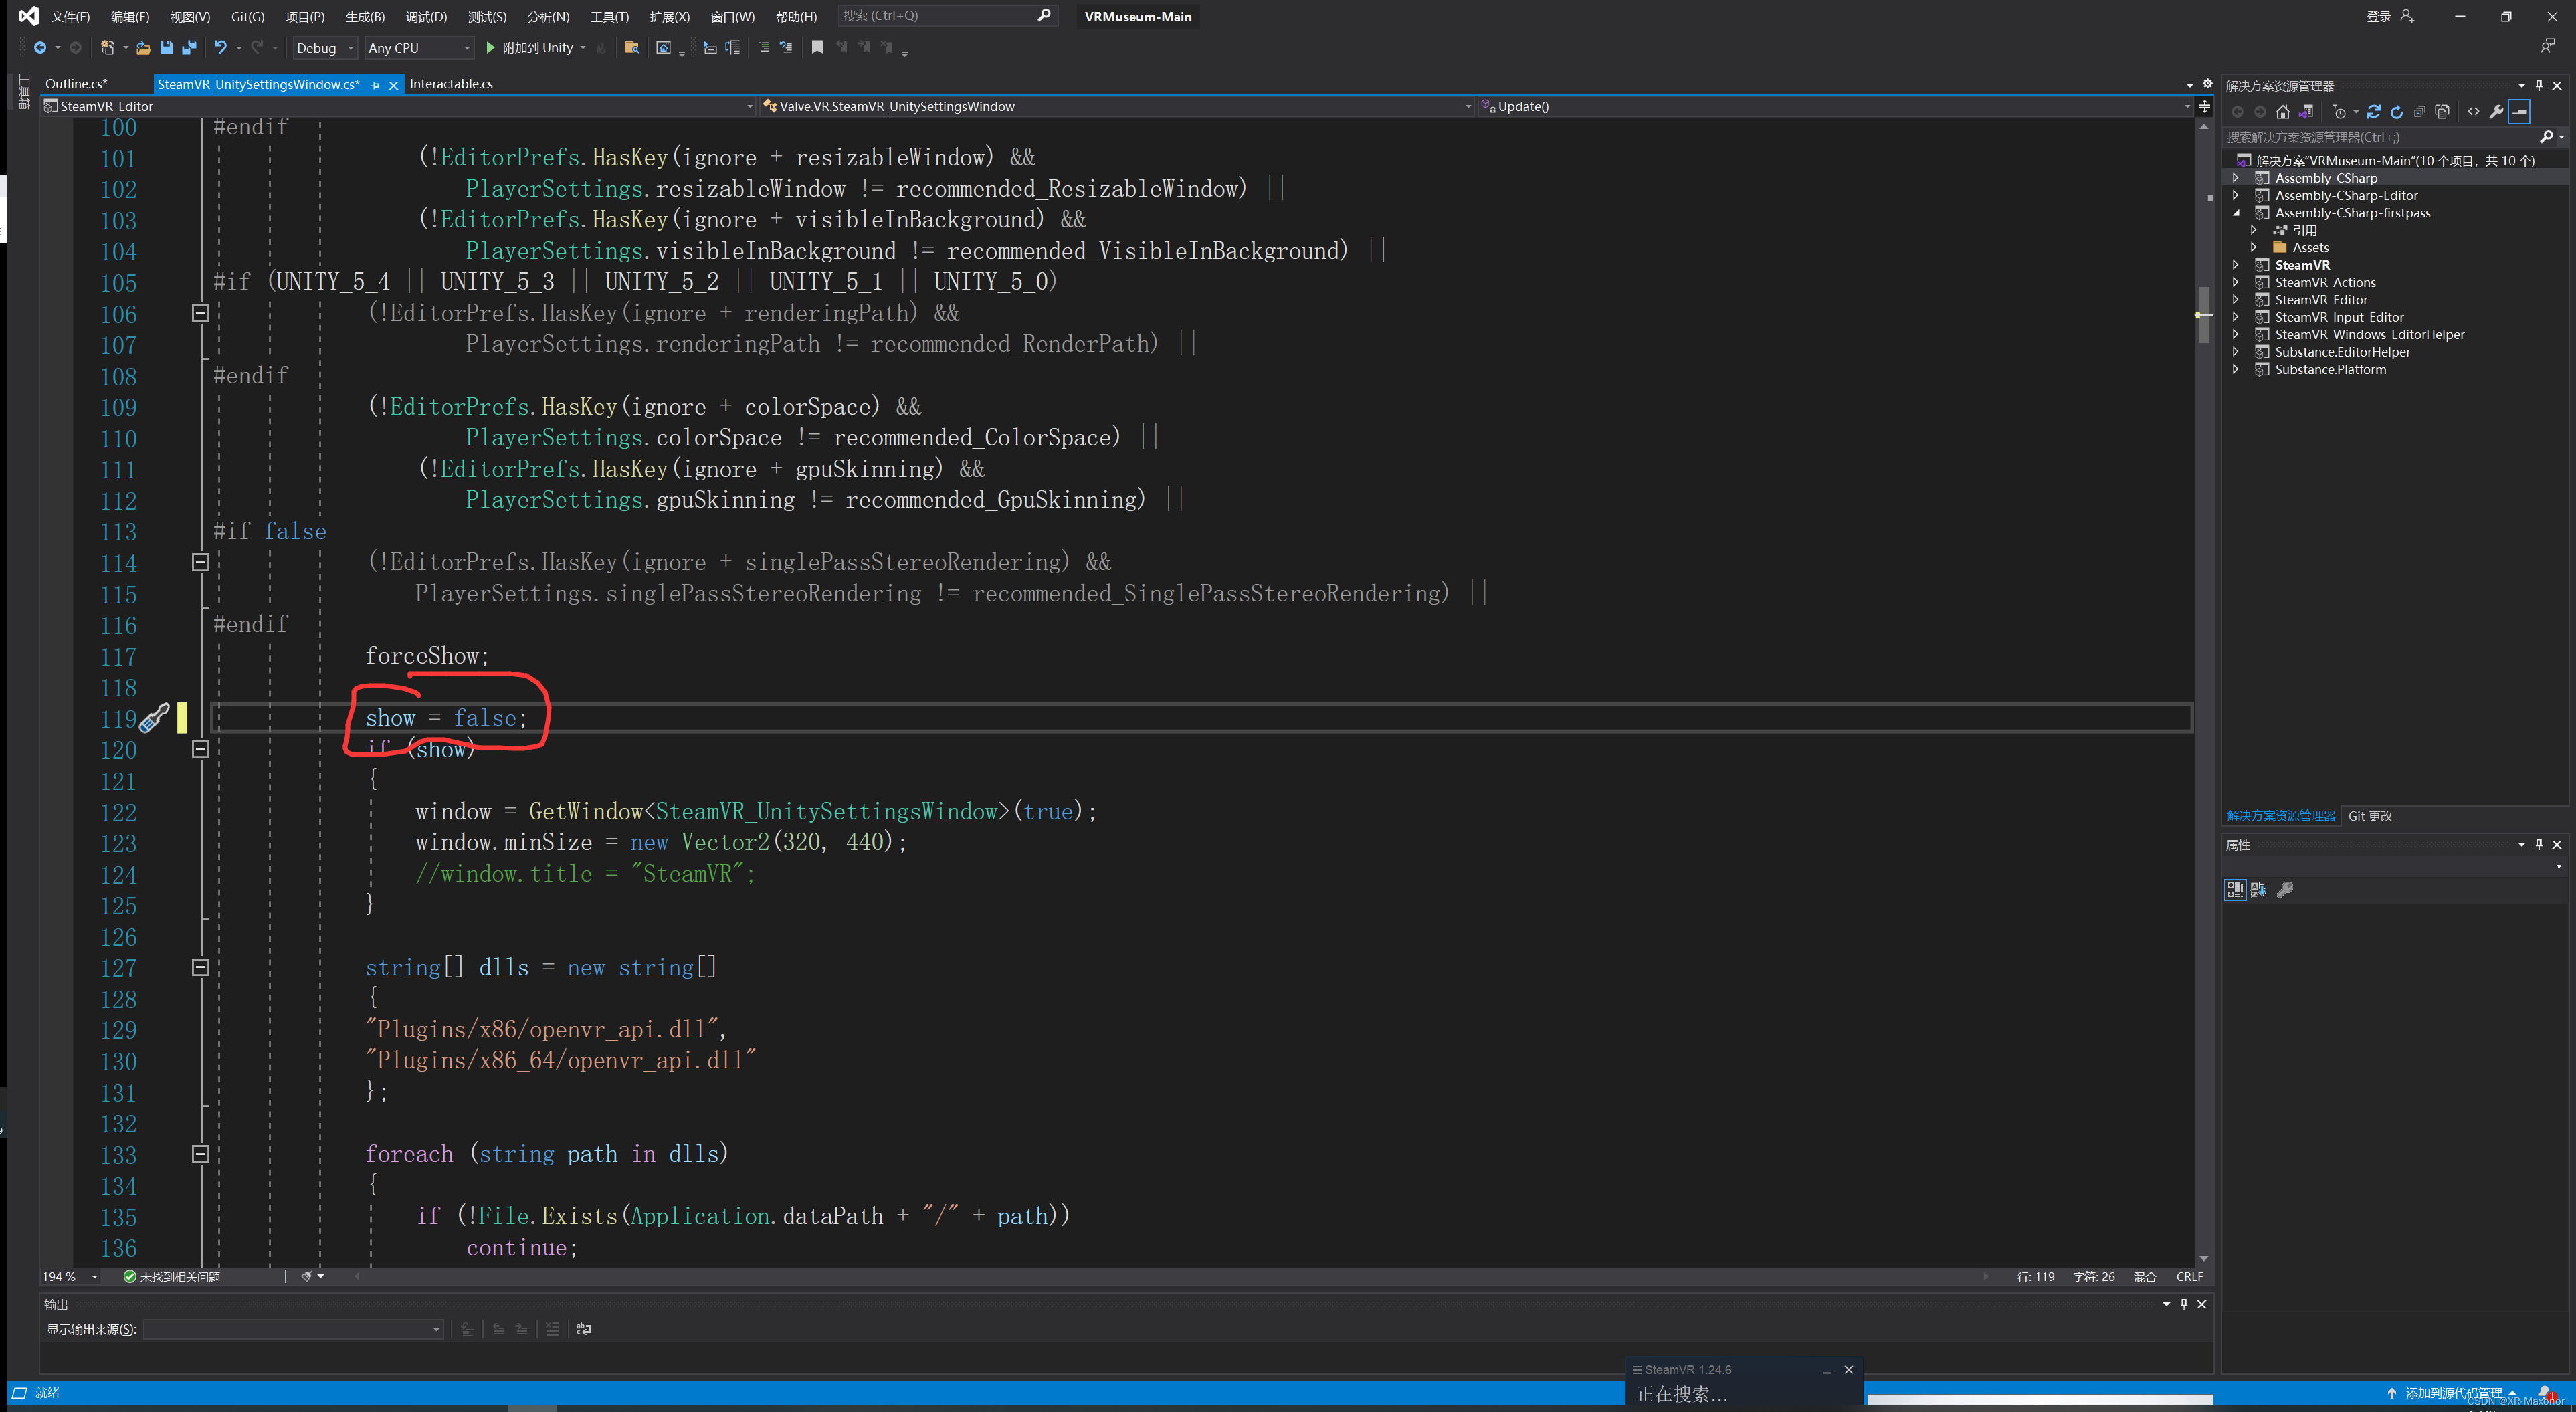The height and width of the screenshot is (1412, 2576).
Task: Collapse the foreach block at line 133
Action: tap(200, 1153)
